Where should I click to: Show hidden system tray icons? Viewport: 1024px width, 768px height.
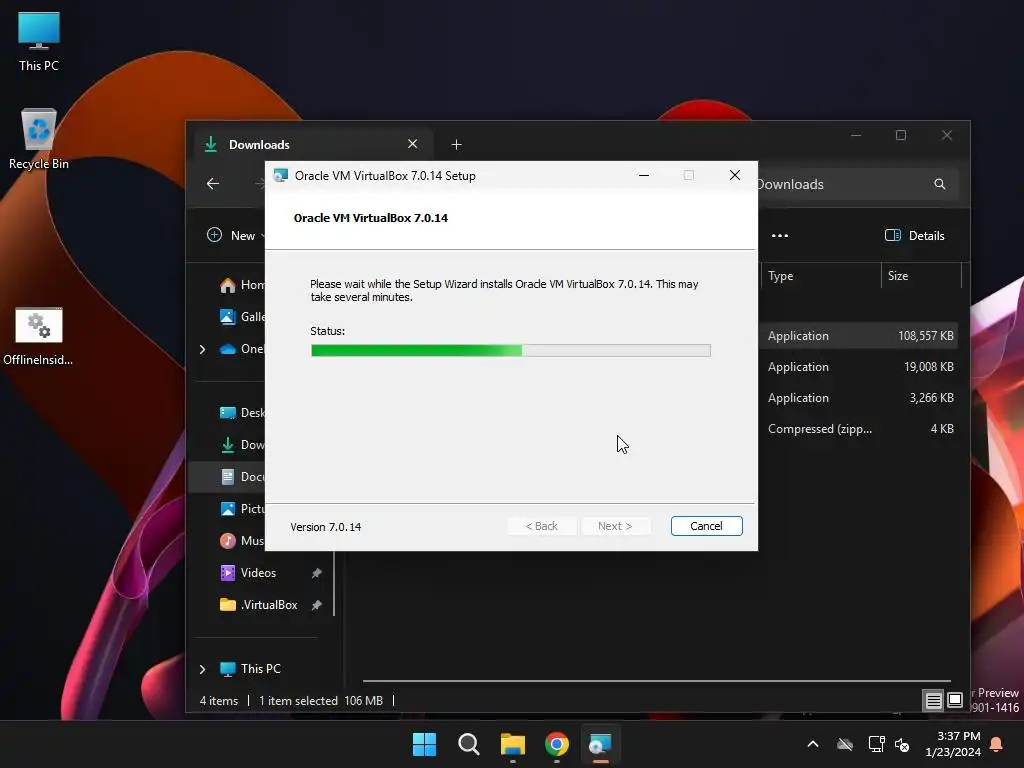[813, 744]
